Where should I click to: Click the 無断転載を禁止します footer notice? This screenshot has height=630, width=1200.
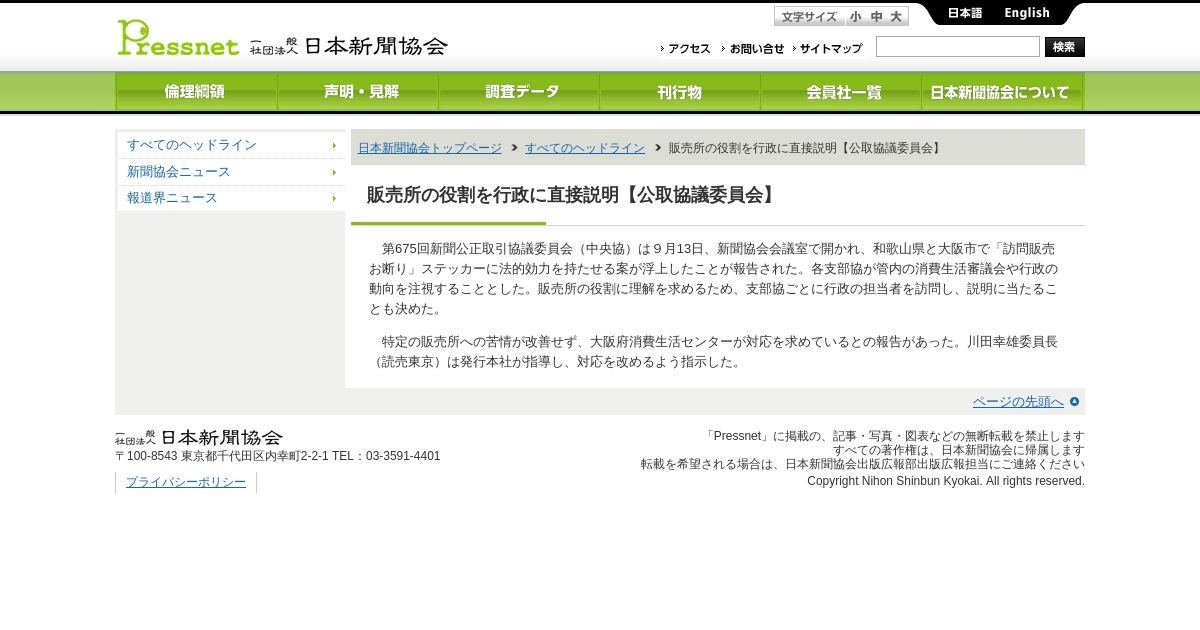click(894, 436)
